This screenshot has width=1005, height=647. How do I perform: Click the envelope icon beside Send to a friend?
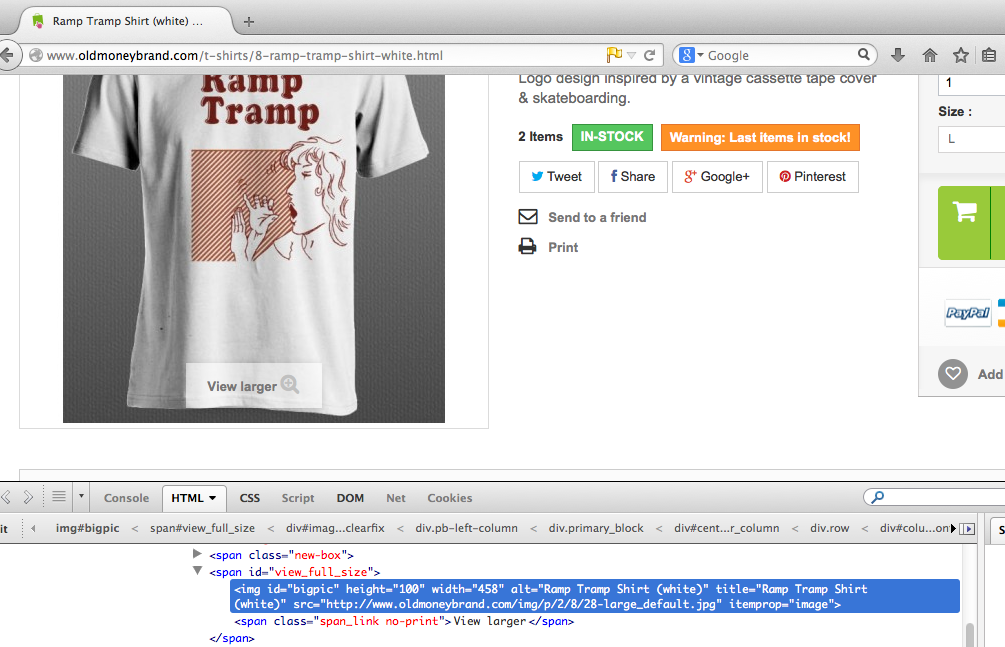tap(528, 217)
